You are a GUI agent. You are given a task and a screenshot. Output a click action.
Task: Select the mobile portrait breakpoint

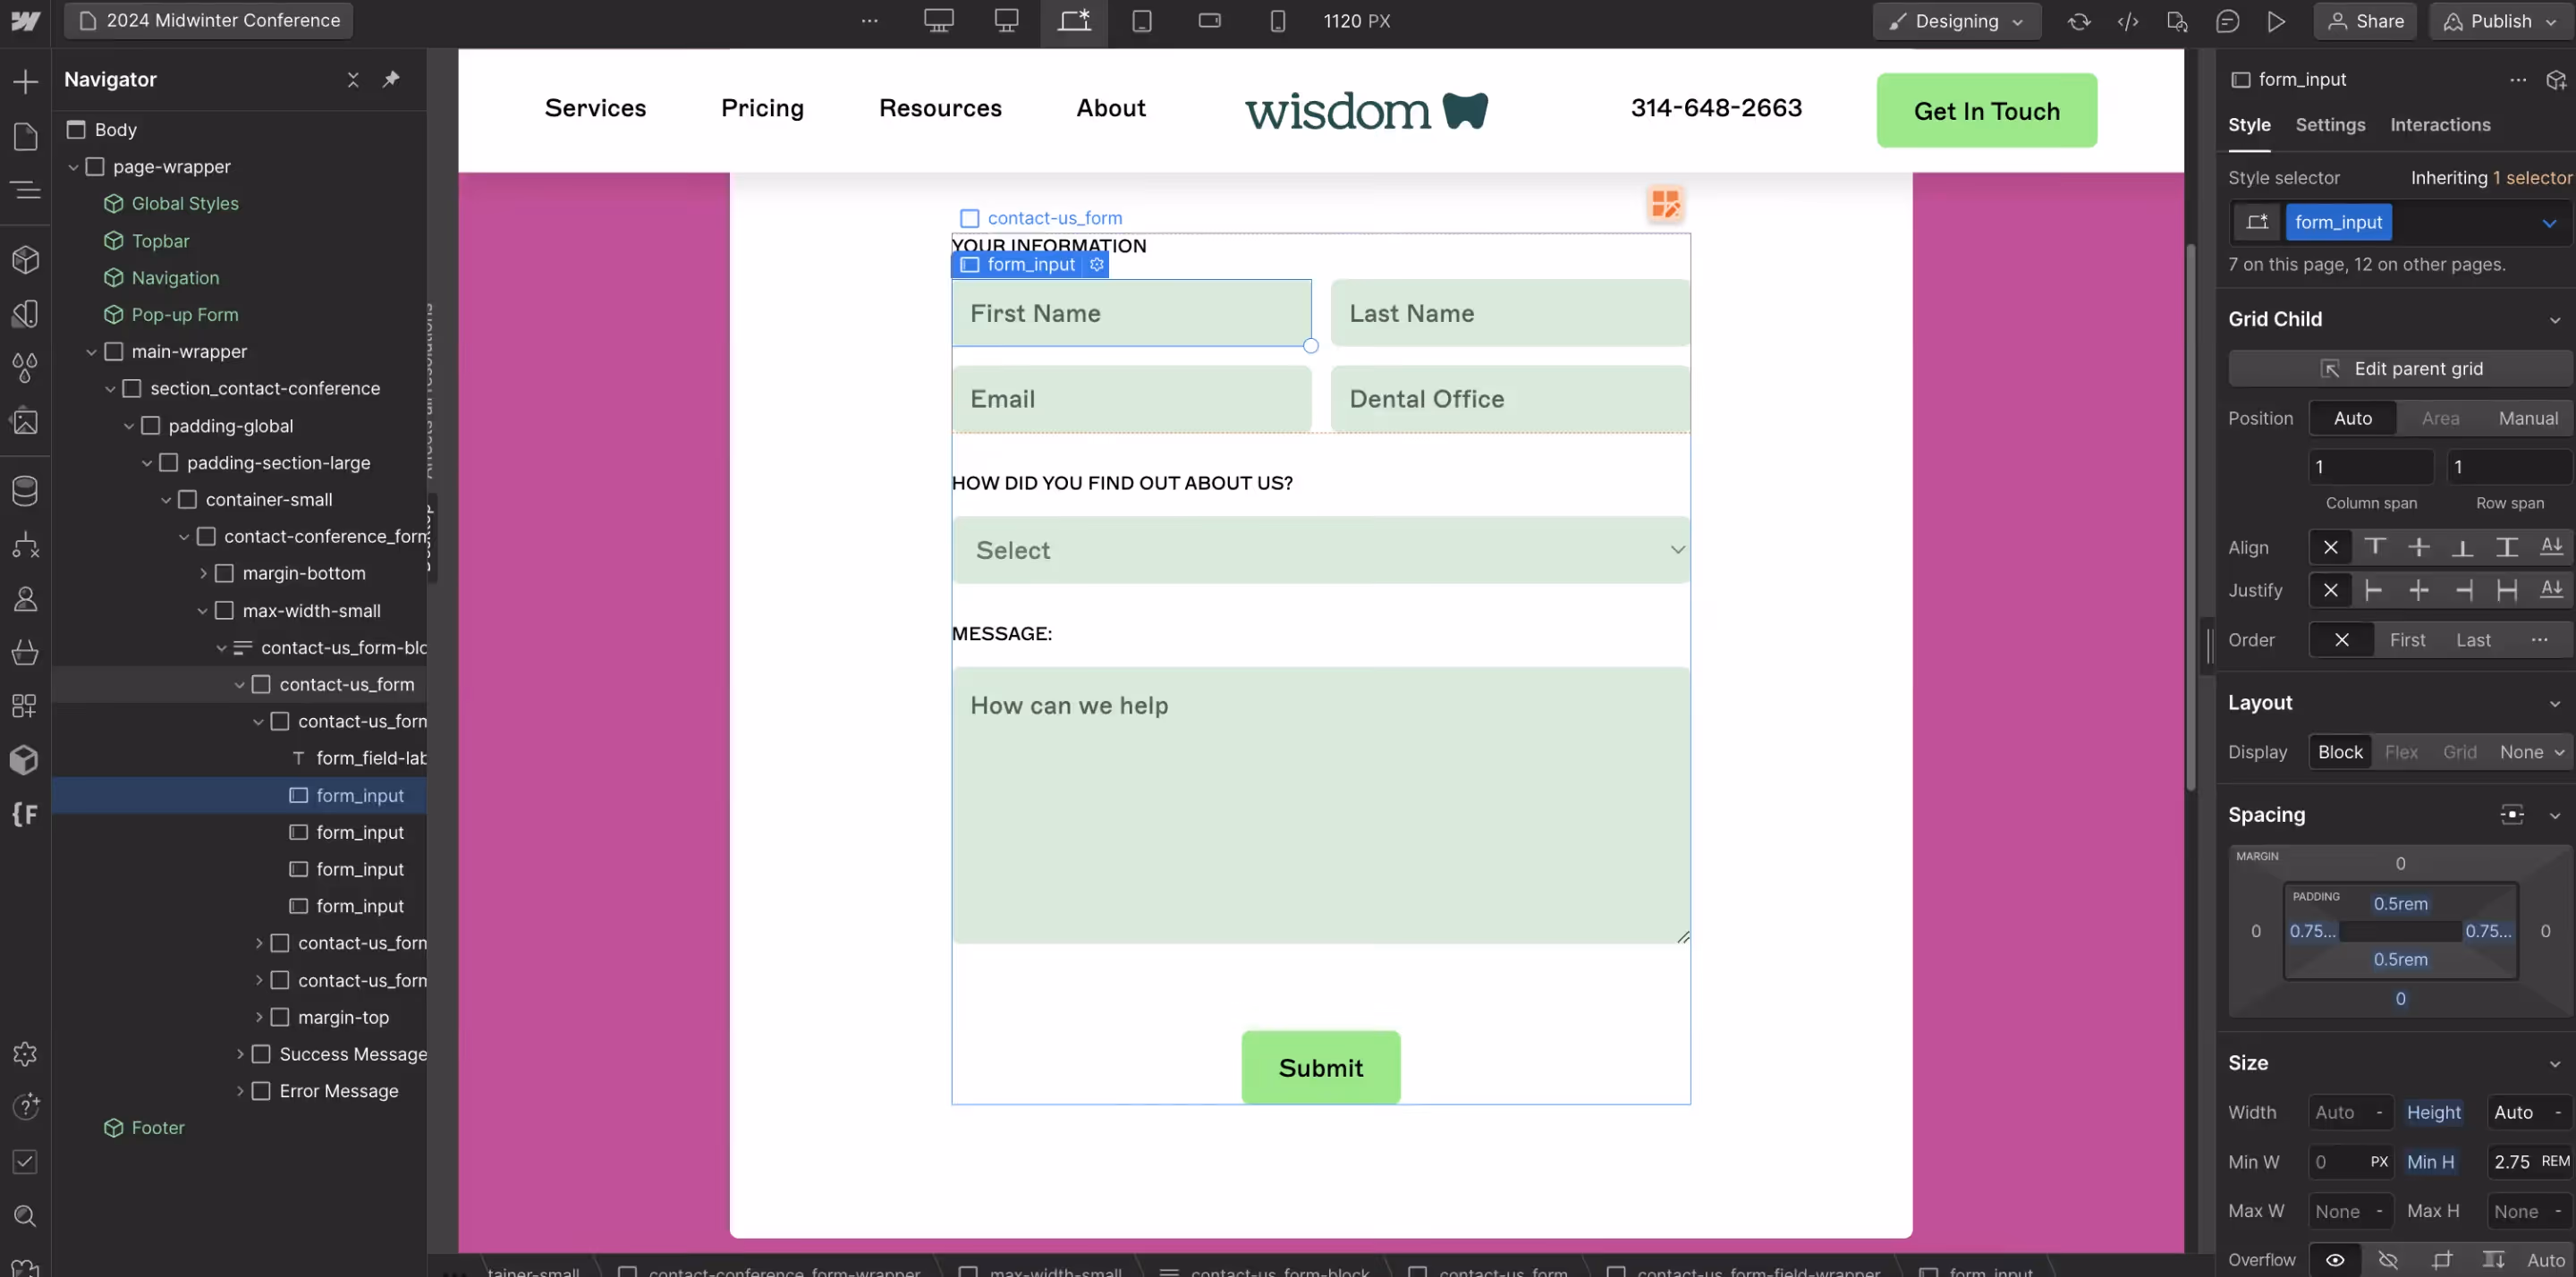click(1278, 21)
